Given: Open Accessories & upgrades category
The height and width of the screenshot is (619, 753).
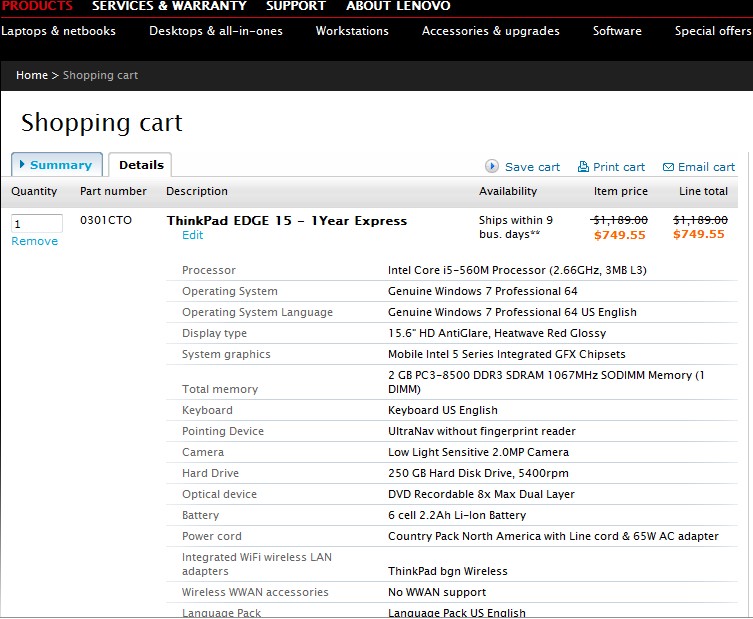Looking at the screenshot, I should pos(490,31).
